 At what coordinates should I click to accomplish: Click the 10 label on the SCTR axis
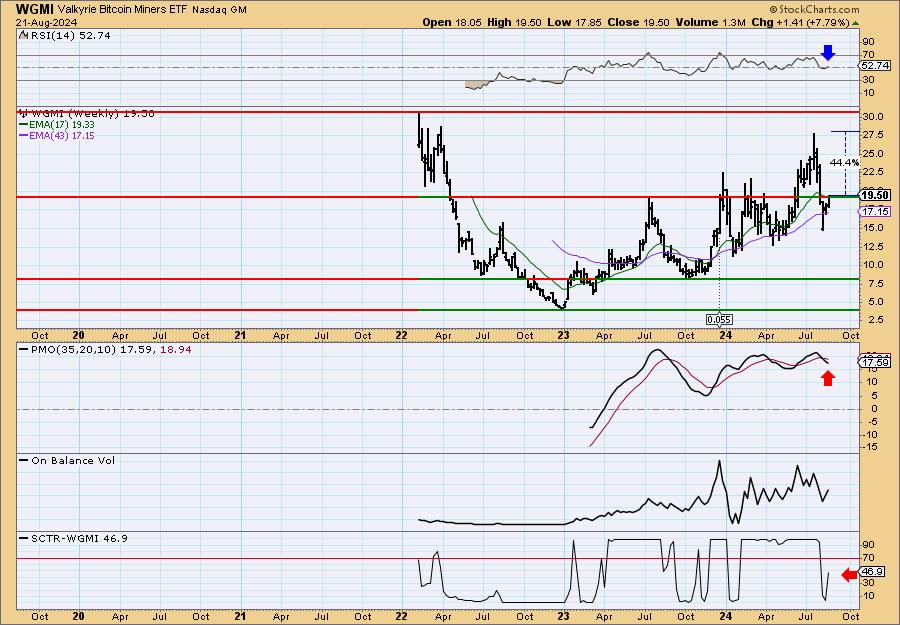pyautogui.click(x=868, y=596)
